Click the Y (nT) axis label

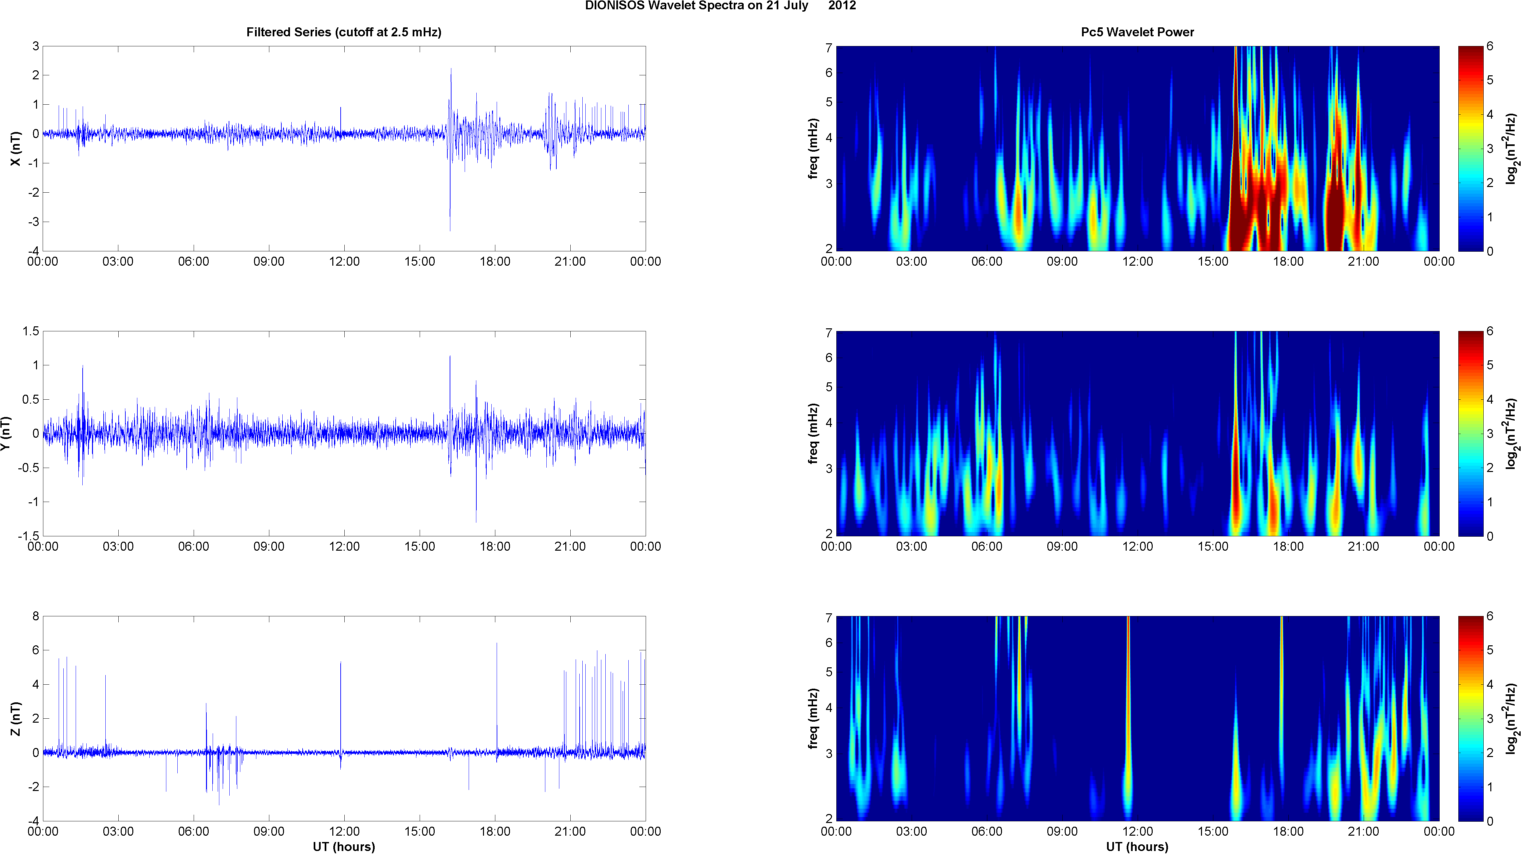coord(6,434)
